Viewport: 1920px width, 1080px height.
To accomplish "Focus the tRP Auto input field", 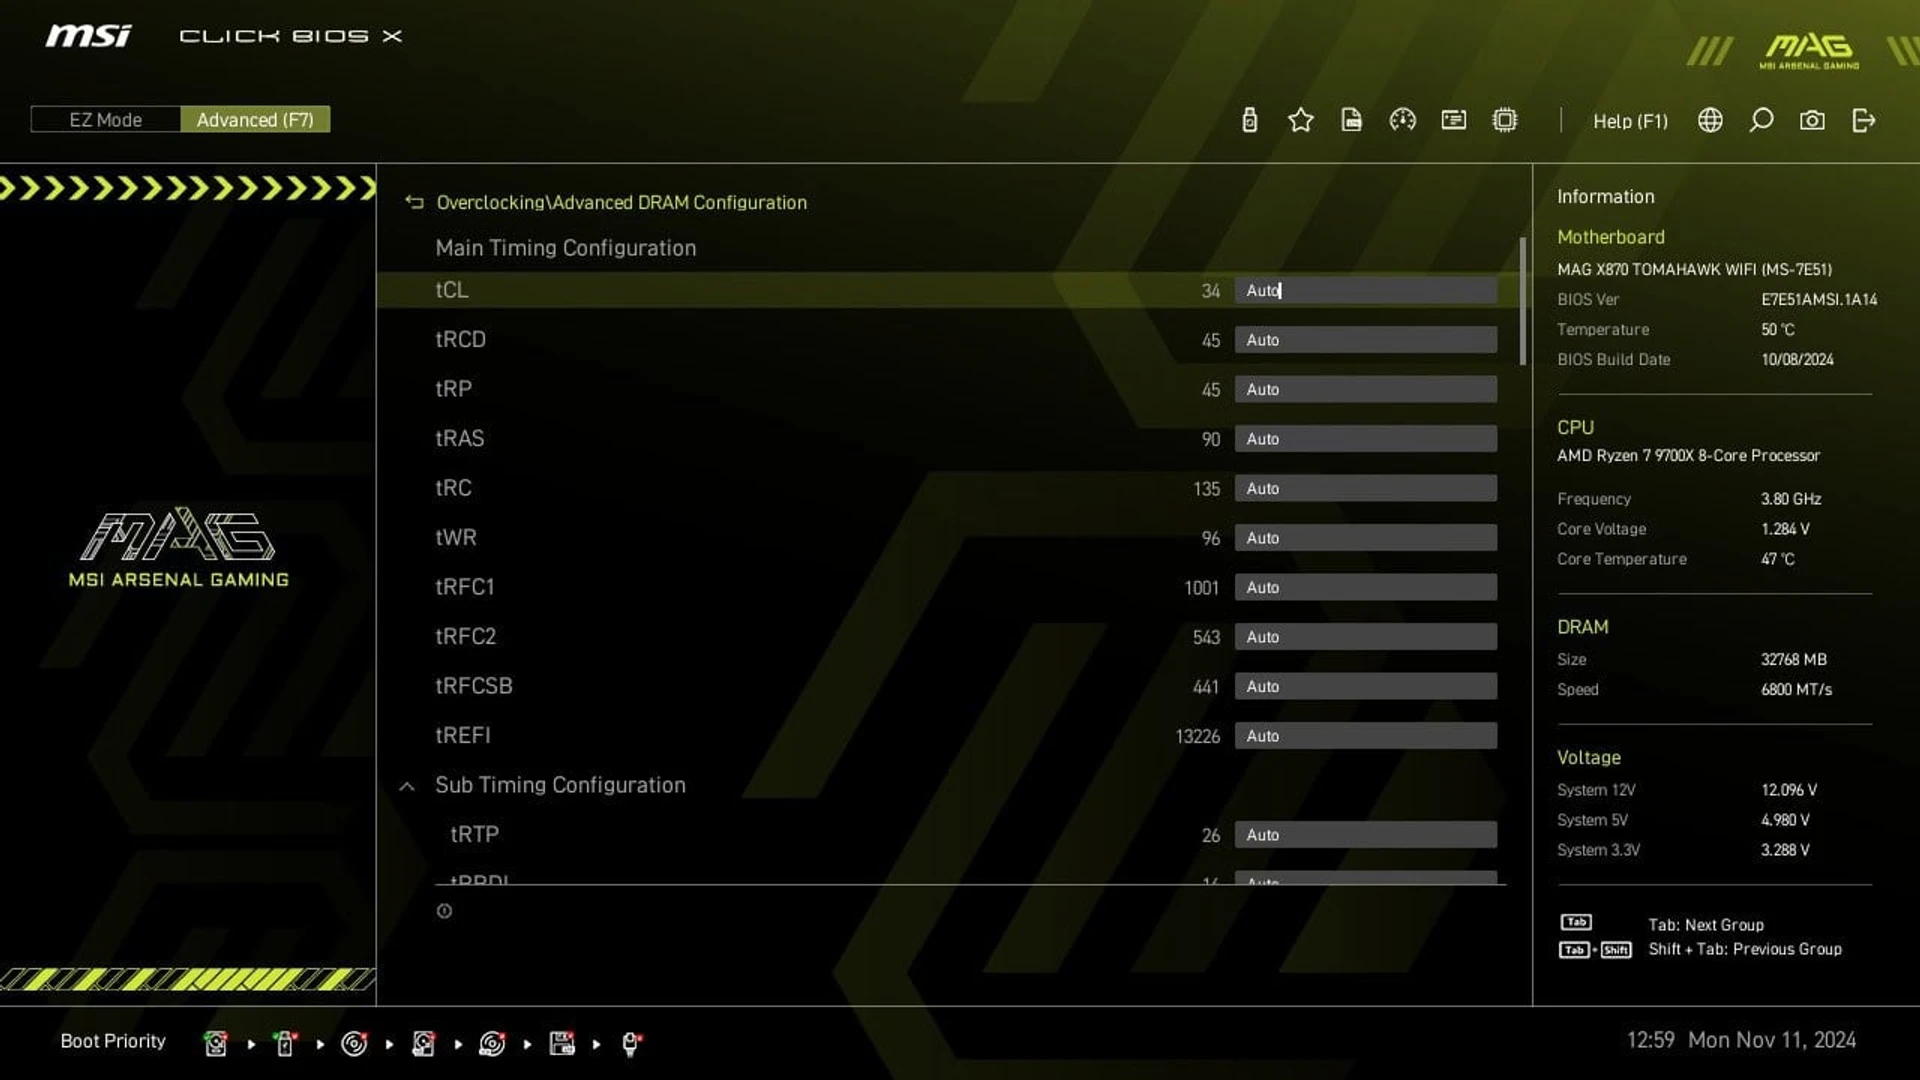I will click(x=1365, y=389).
